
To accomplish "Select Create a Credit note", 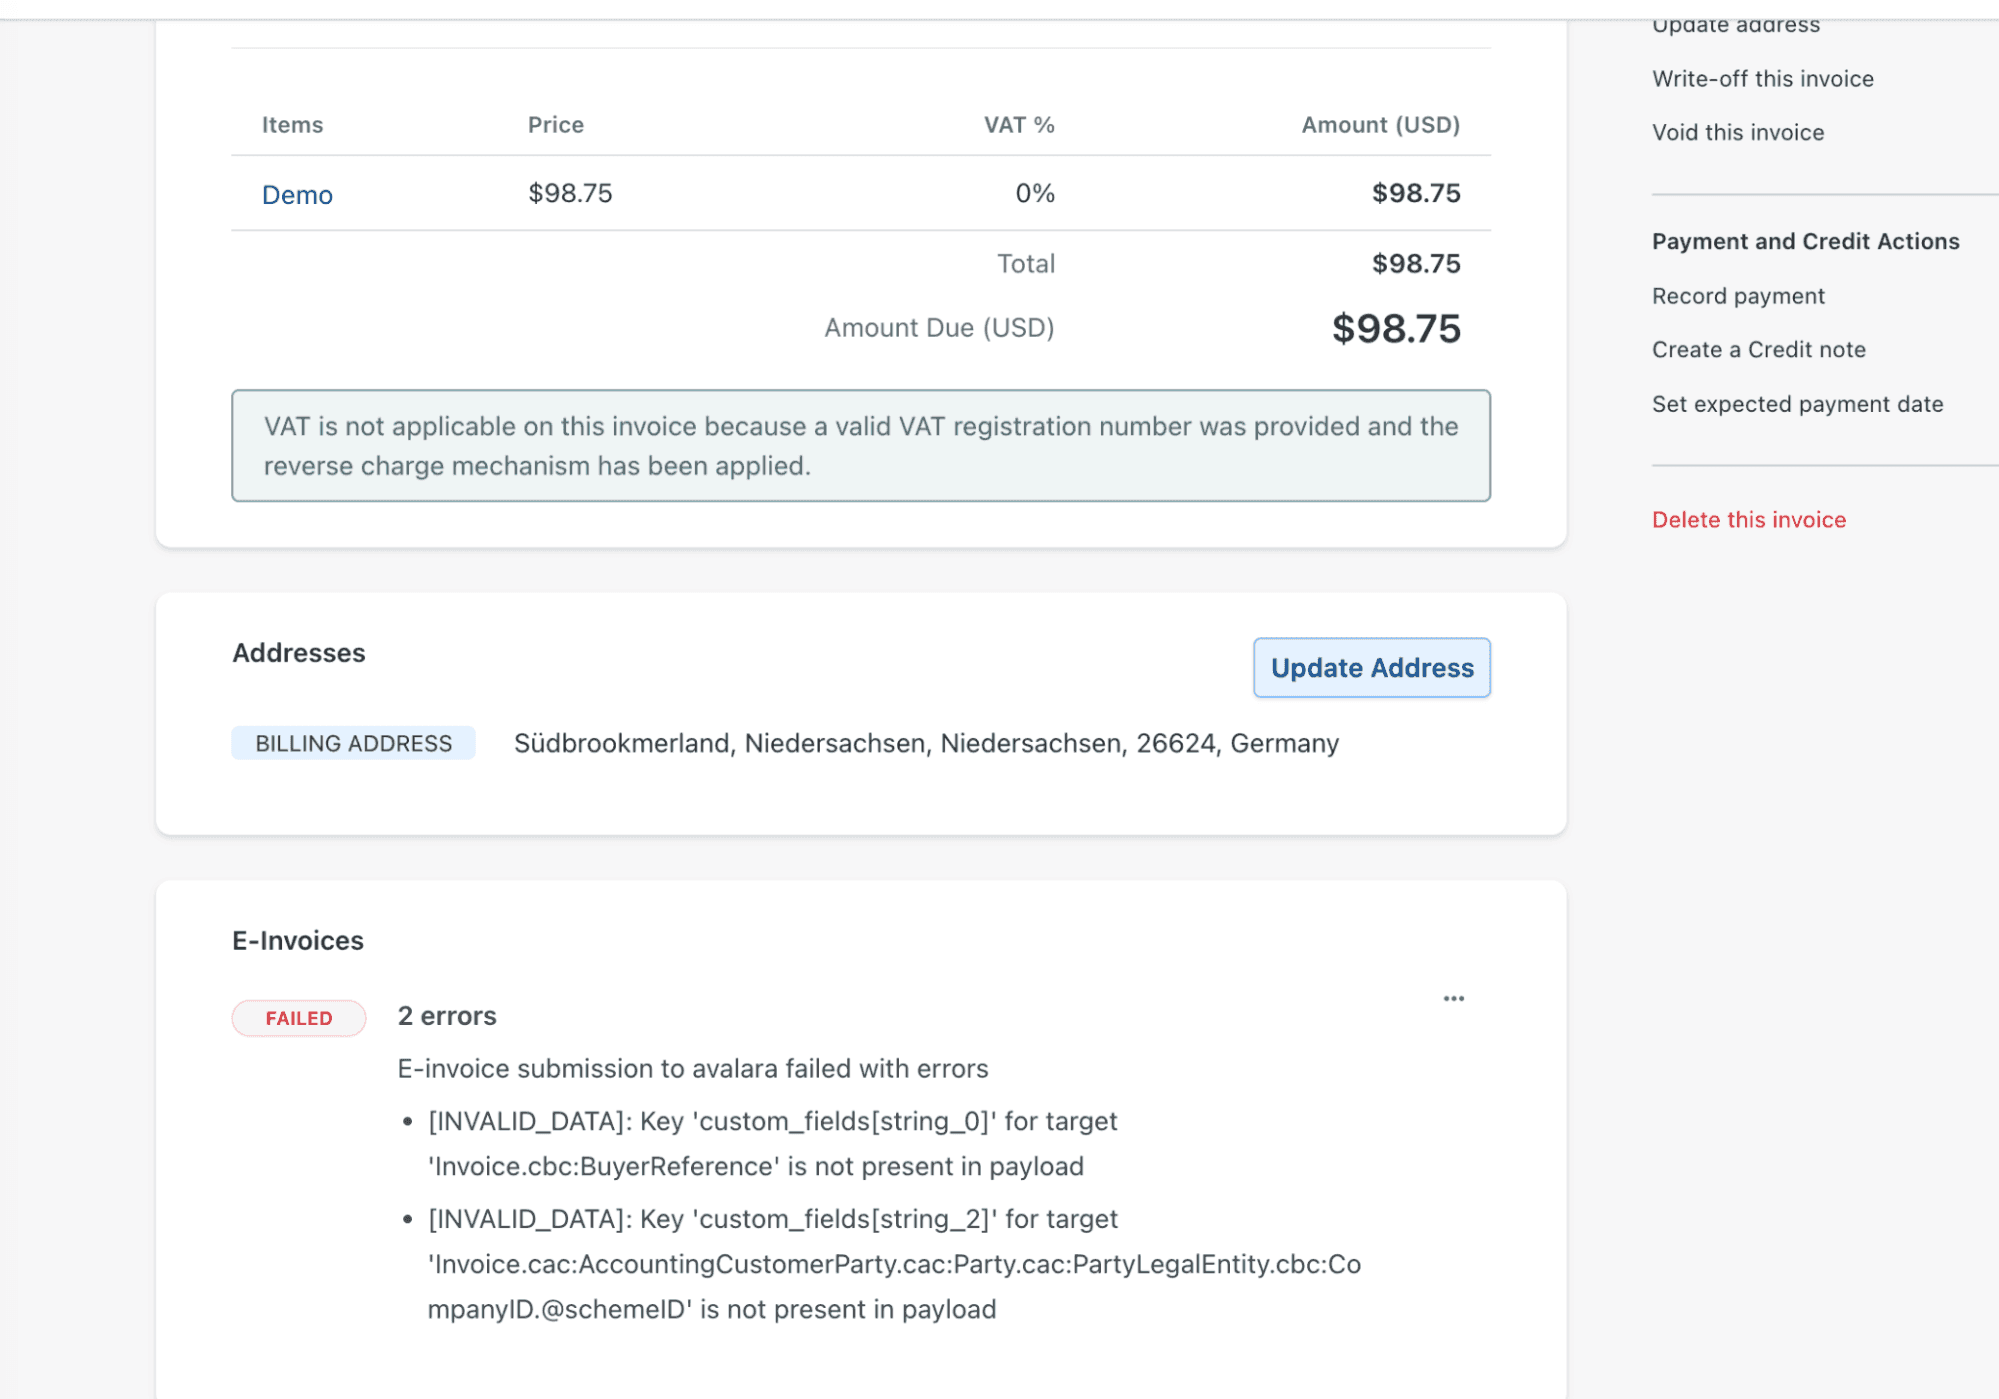I will pyautogui.click(x=1758, y=350).
